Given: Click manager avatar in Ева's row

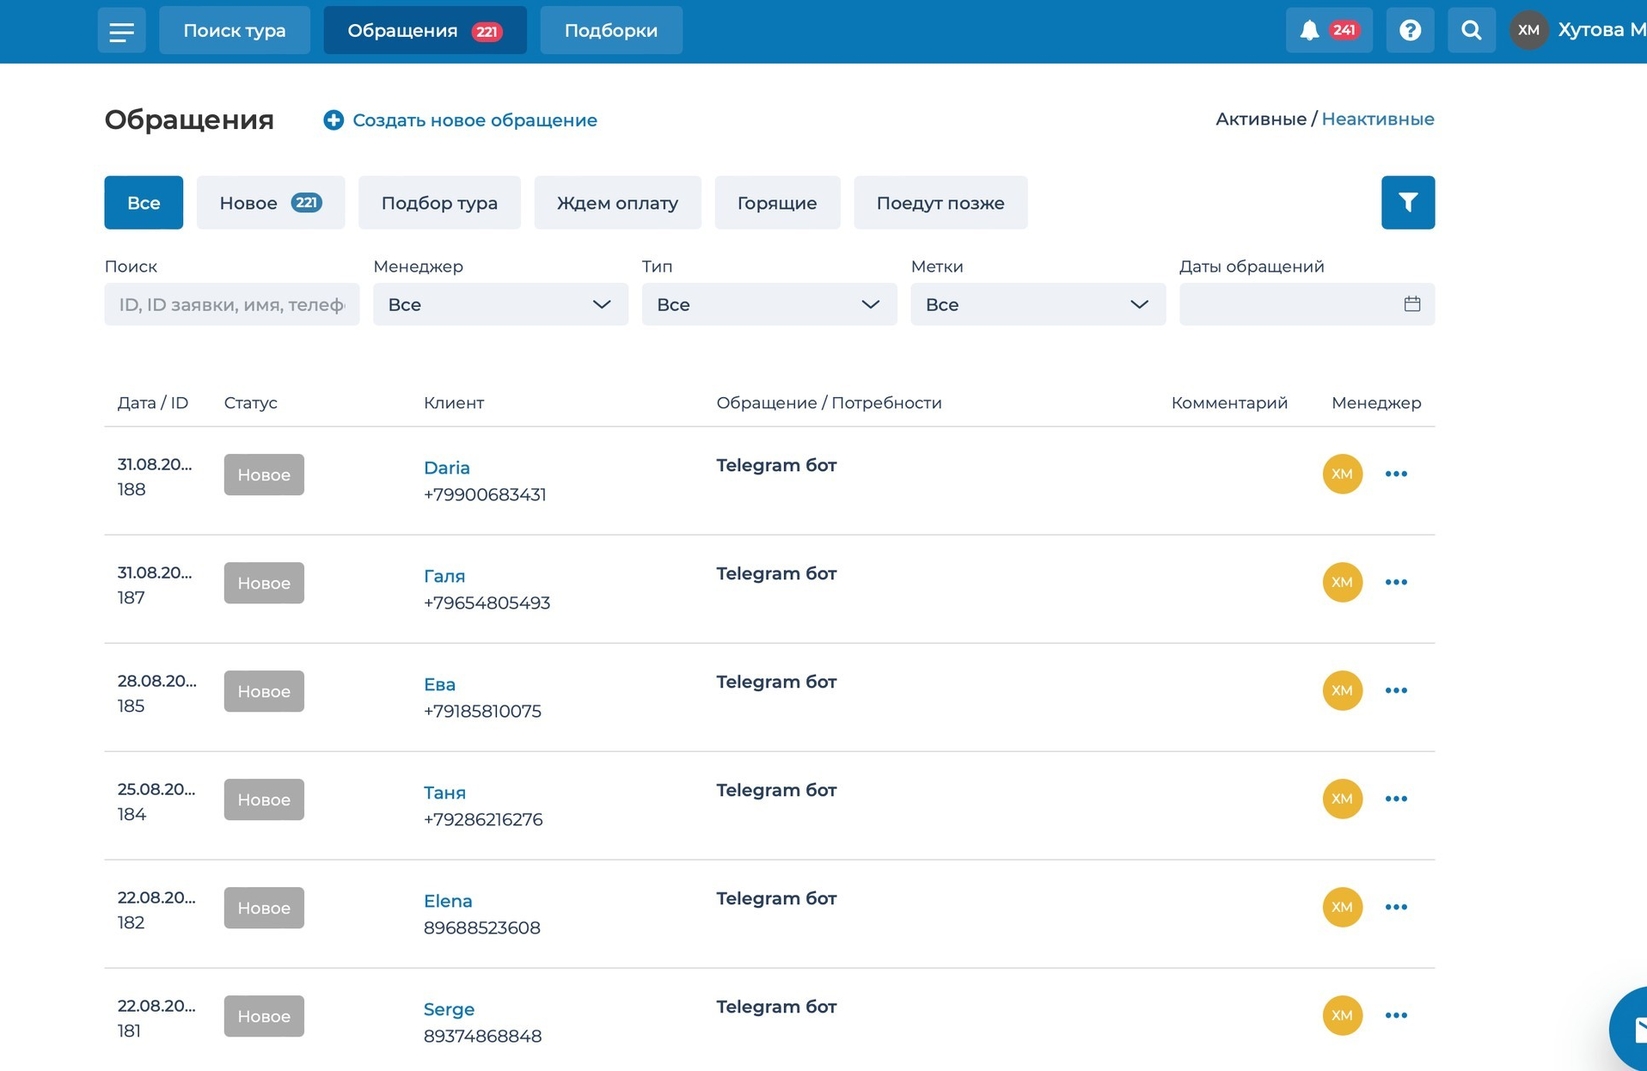Looking at the screenshot, I should pos(1341,691).
